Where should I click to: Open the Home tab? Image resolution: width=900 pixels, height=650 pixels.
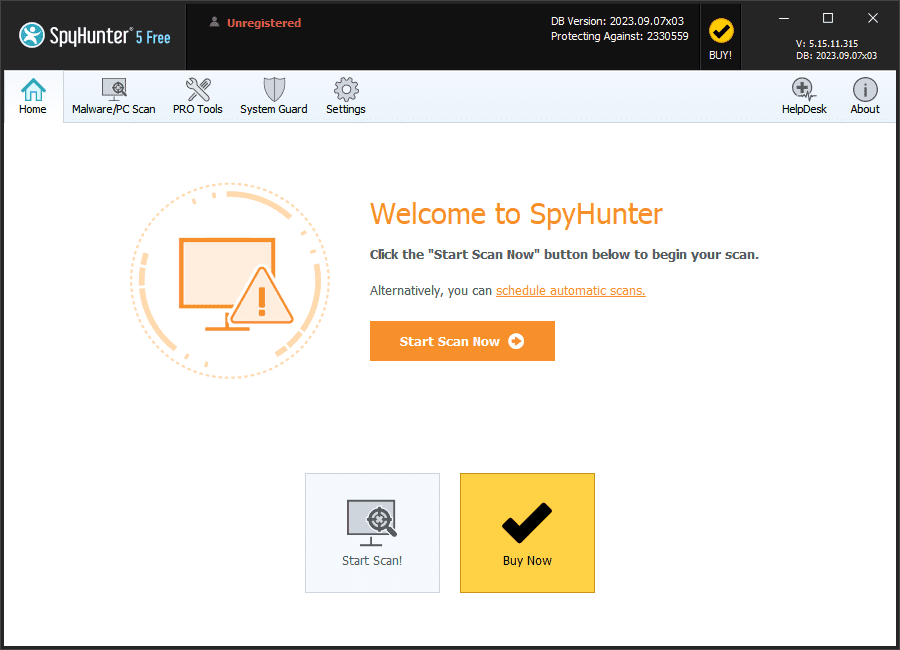coord(33,96)
